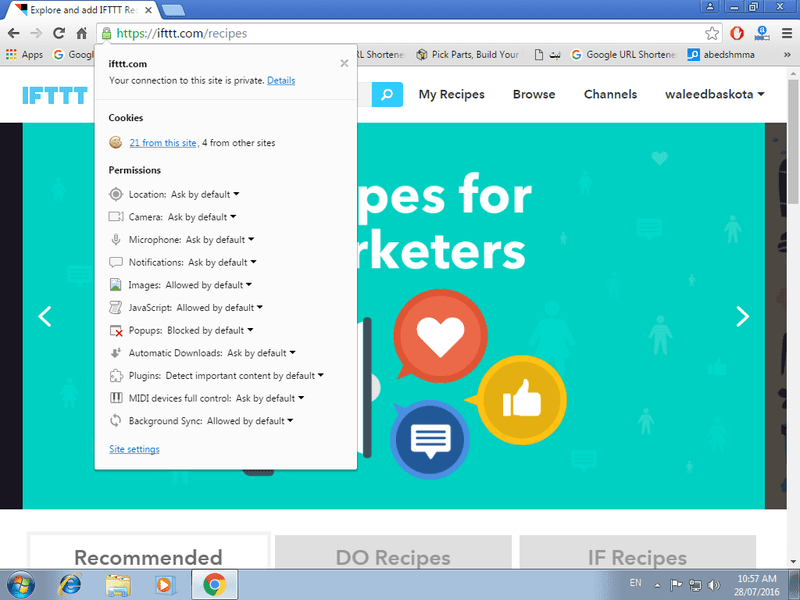Image resolution: width=800 pixels, height=600 pixels.
Task: Open the Channels navigation item
Action: point(610,94)
